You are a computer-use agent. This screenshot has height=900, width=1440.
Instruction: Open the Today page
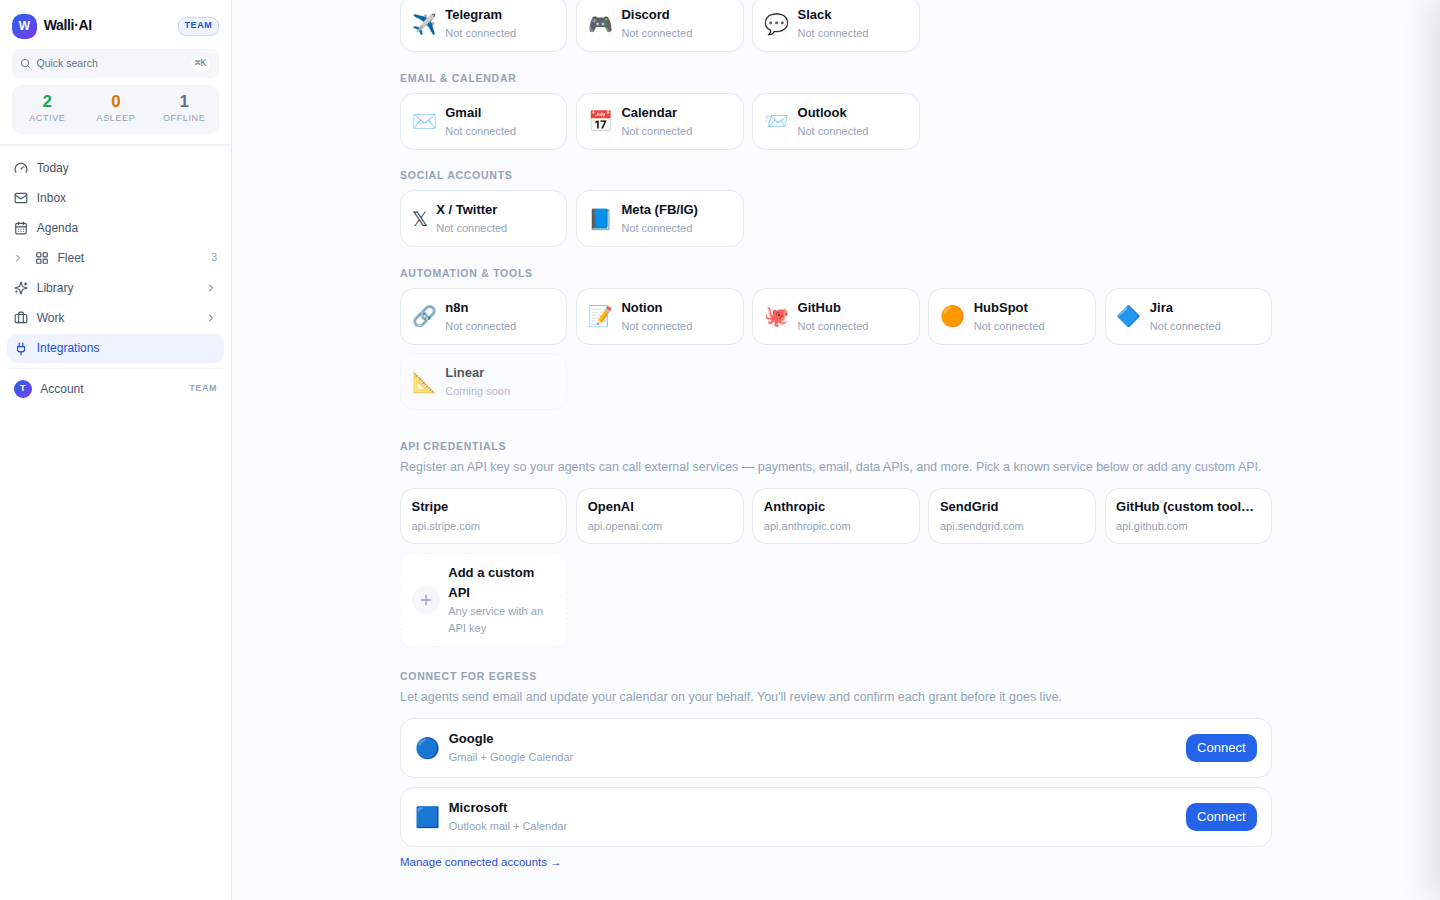115,168
